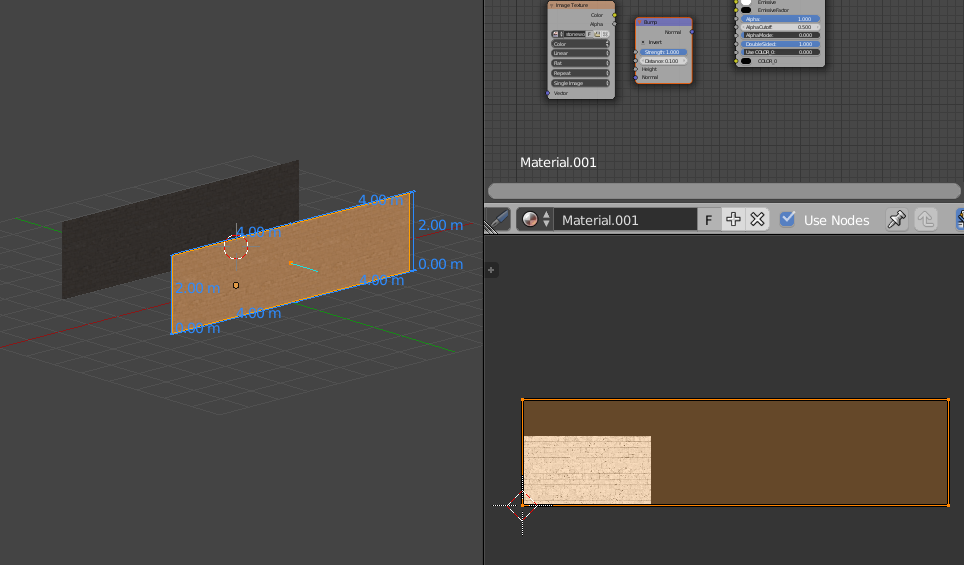The height and width of the screenshot is (565, 964).
Task: Click the unlink image icon in Image Texture node
Action: click(605, 34)
